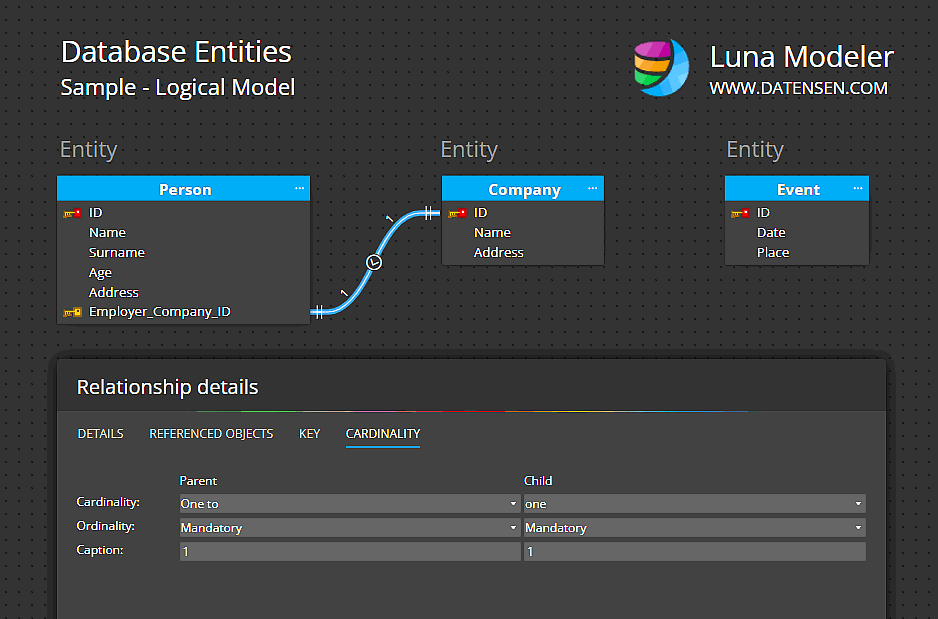Viewport: 938px width, 619px height.
Task: Click the clock marker on the relationship line
Action: [x=373, y=261]
